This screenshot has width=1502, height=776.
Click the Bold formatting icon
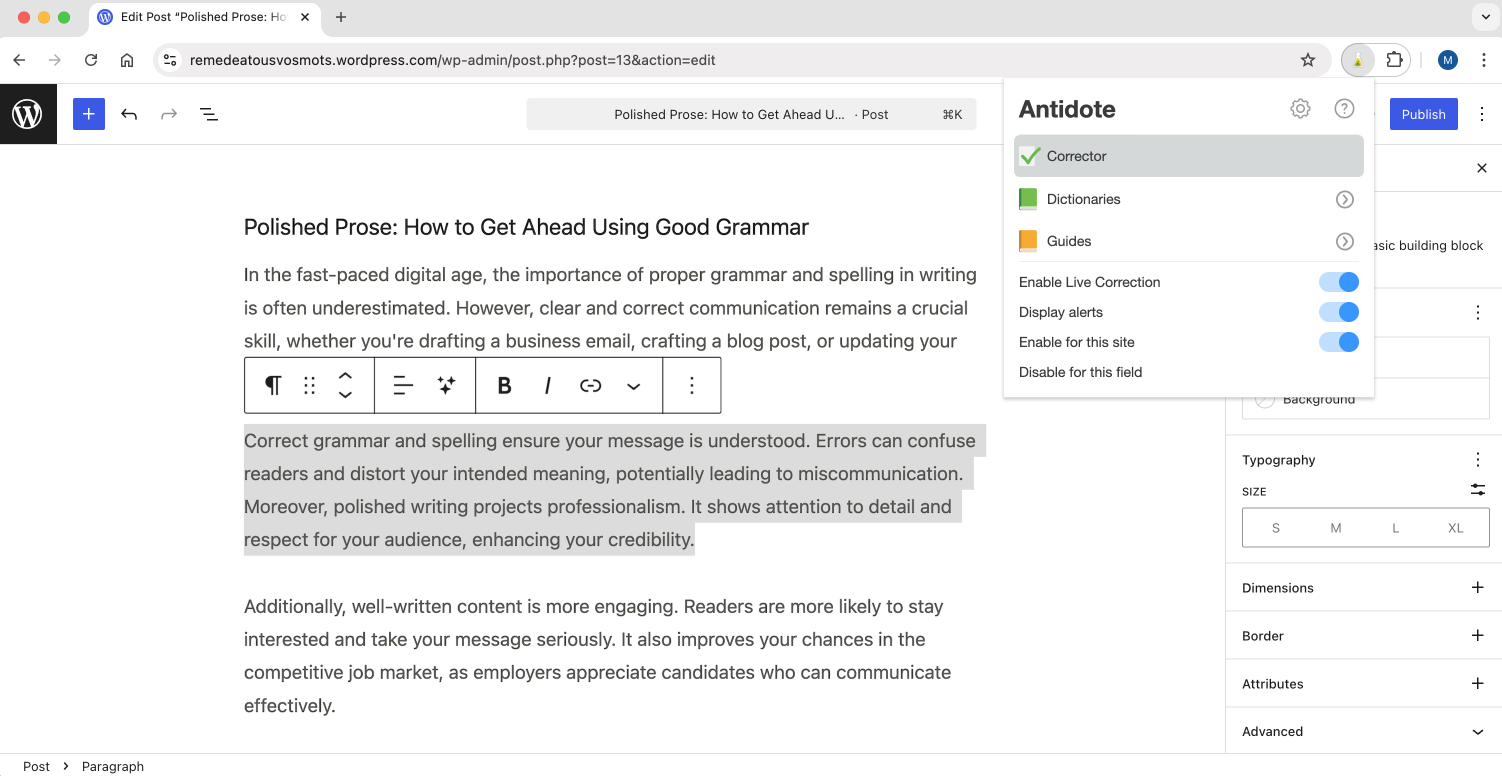tap(504, 386)
